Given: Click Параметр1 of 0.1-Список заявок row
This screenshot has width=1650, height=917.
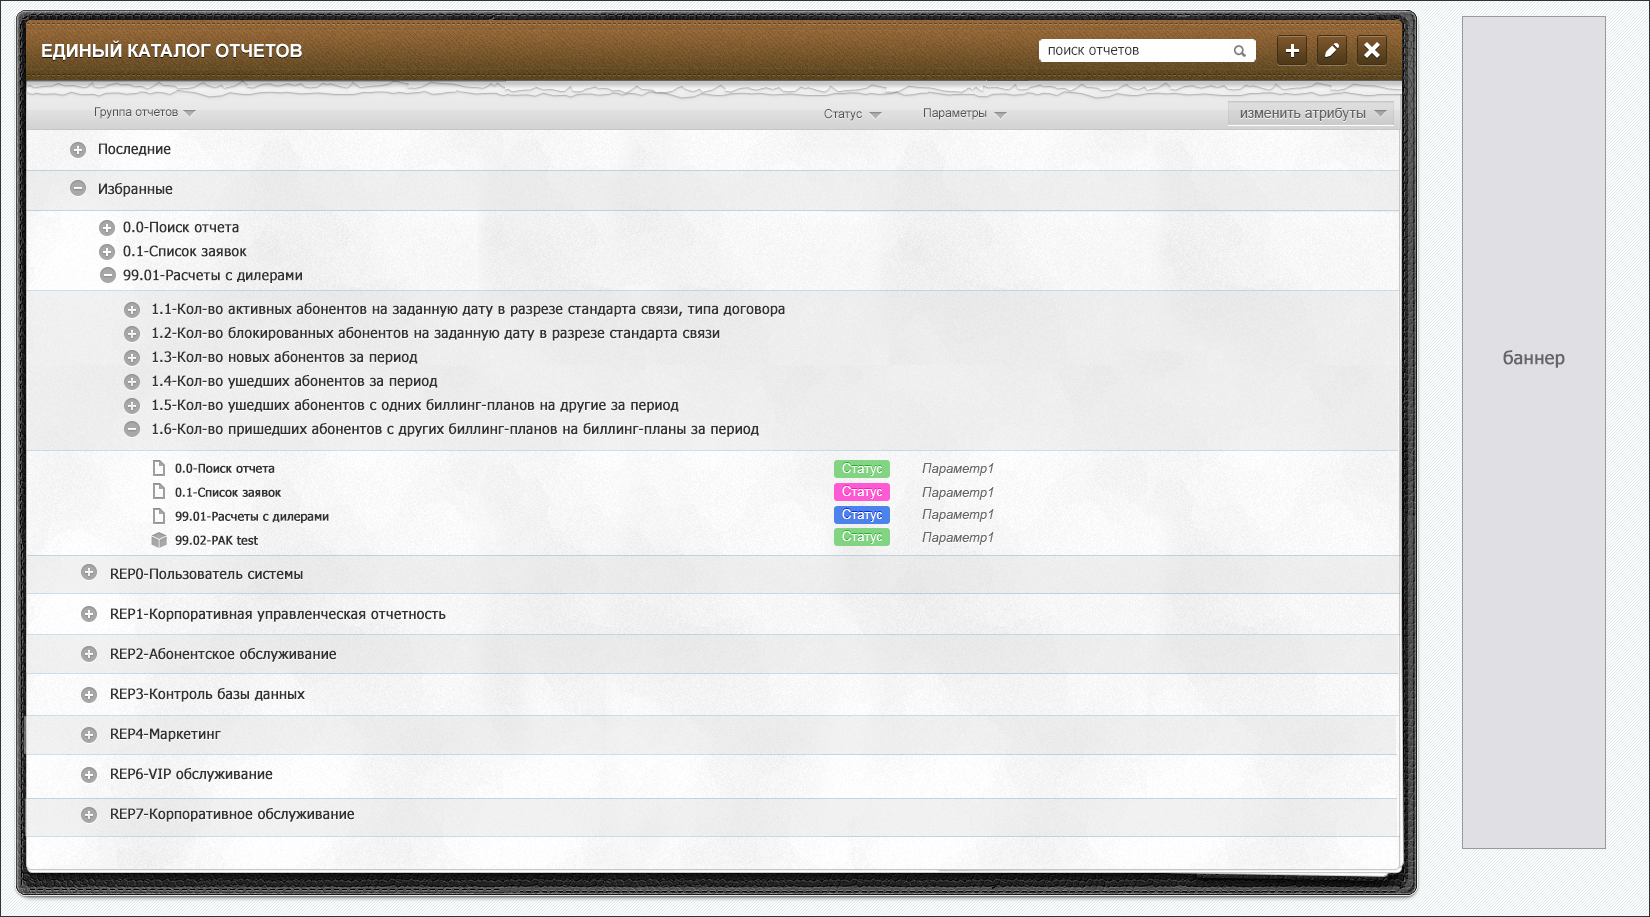Looking at the screenshot, I should 958,493.
